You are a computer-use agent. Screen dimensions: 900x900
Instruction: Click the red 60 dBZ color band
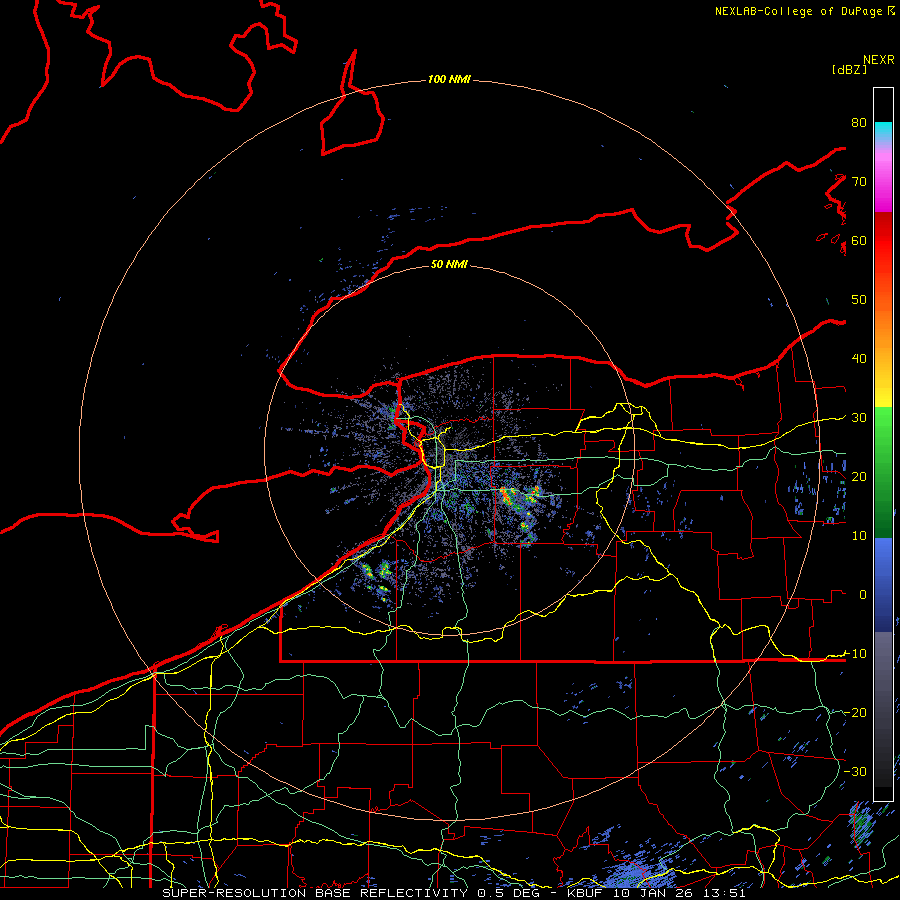pos(883,240)
